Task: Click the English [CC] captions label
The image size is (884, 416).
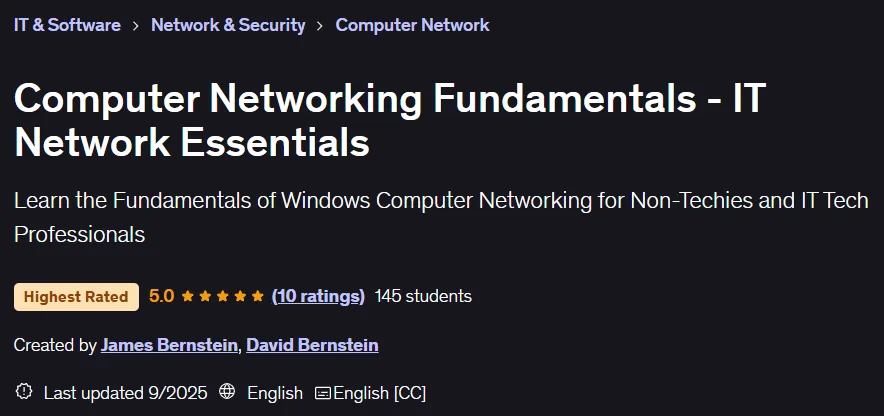Action: [x=379, y=393]
